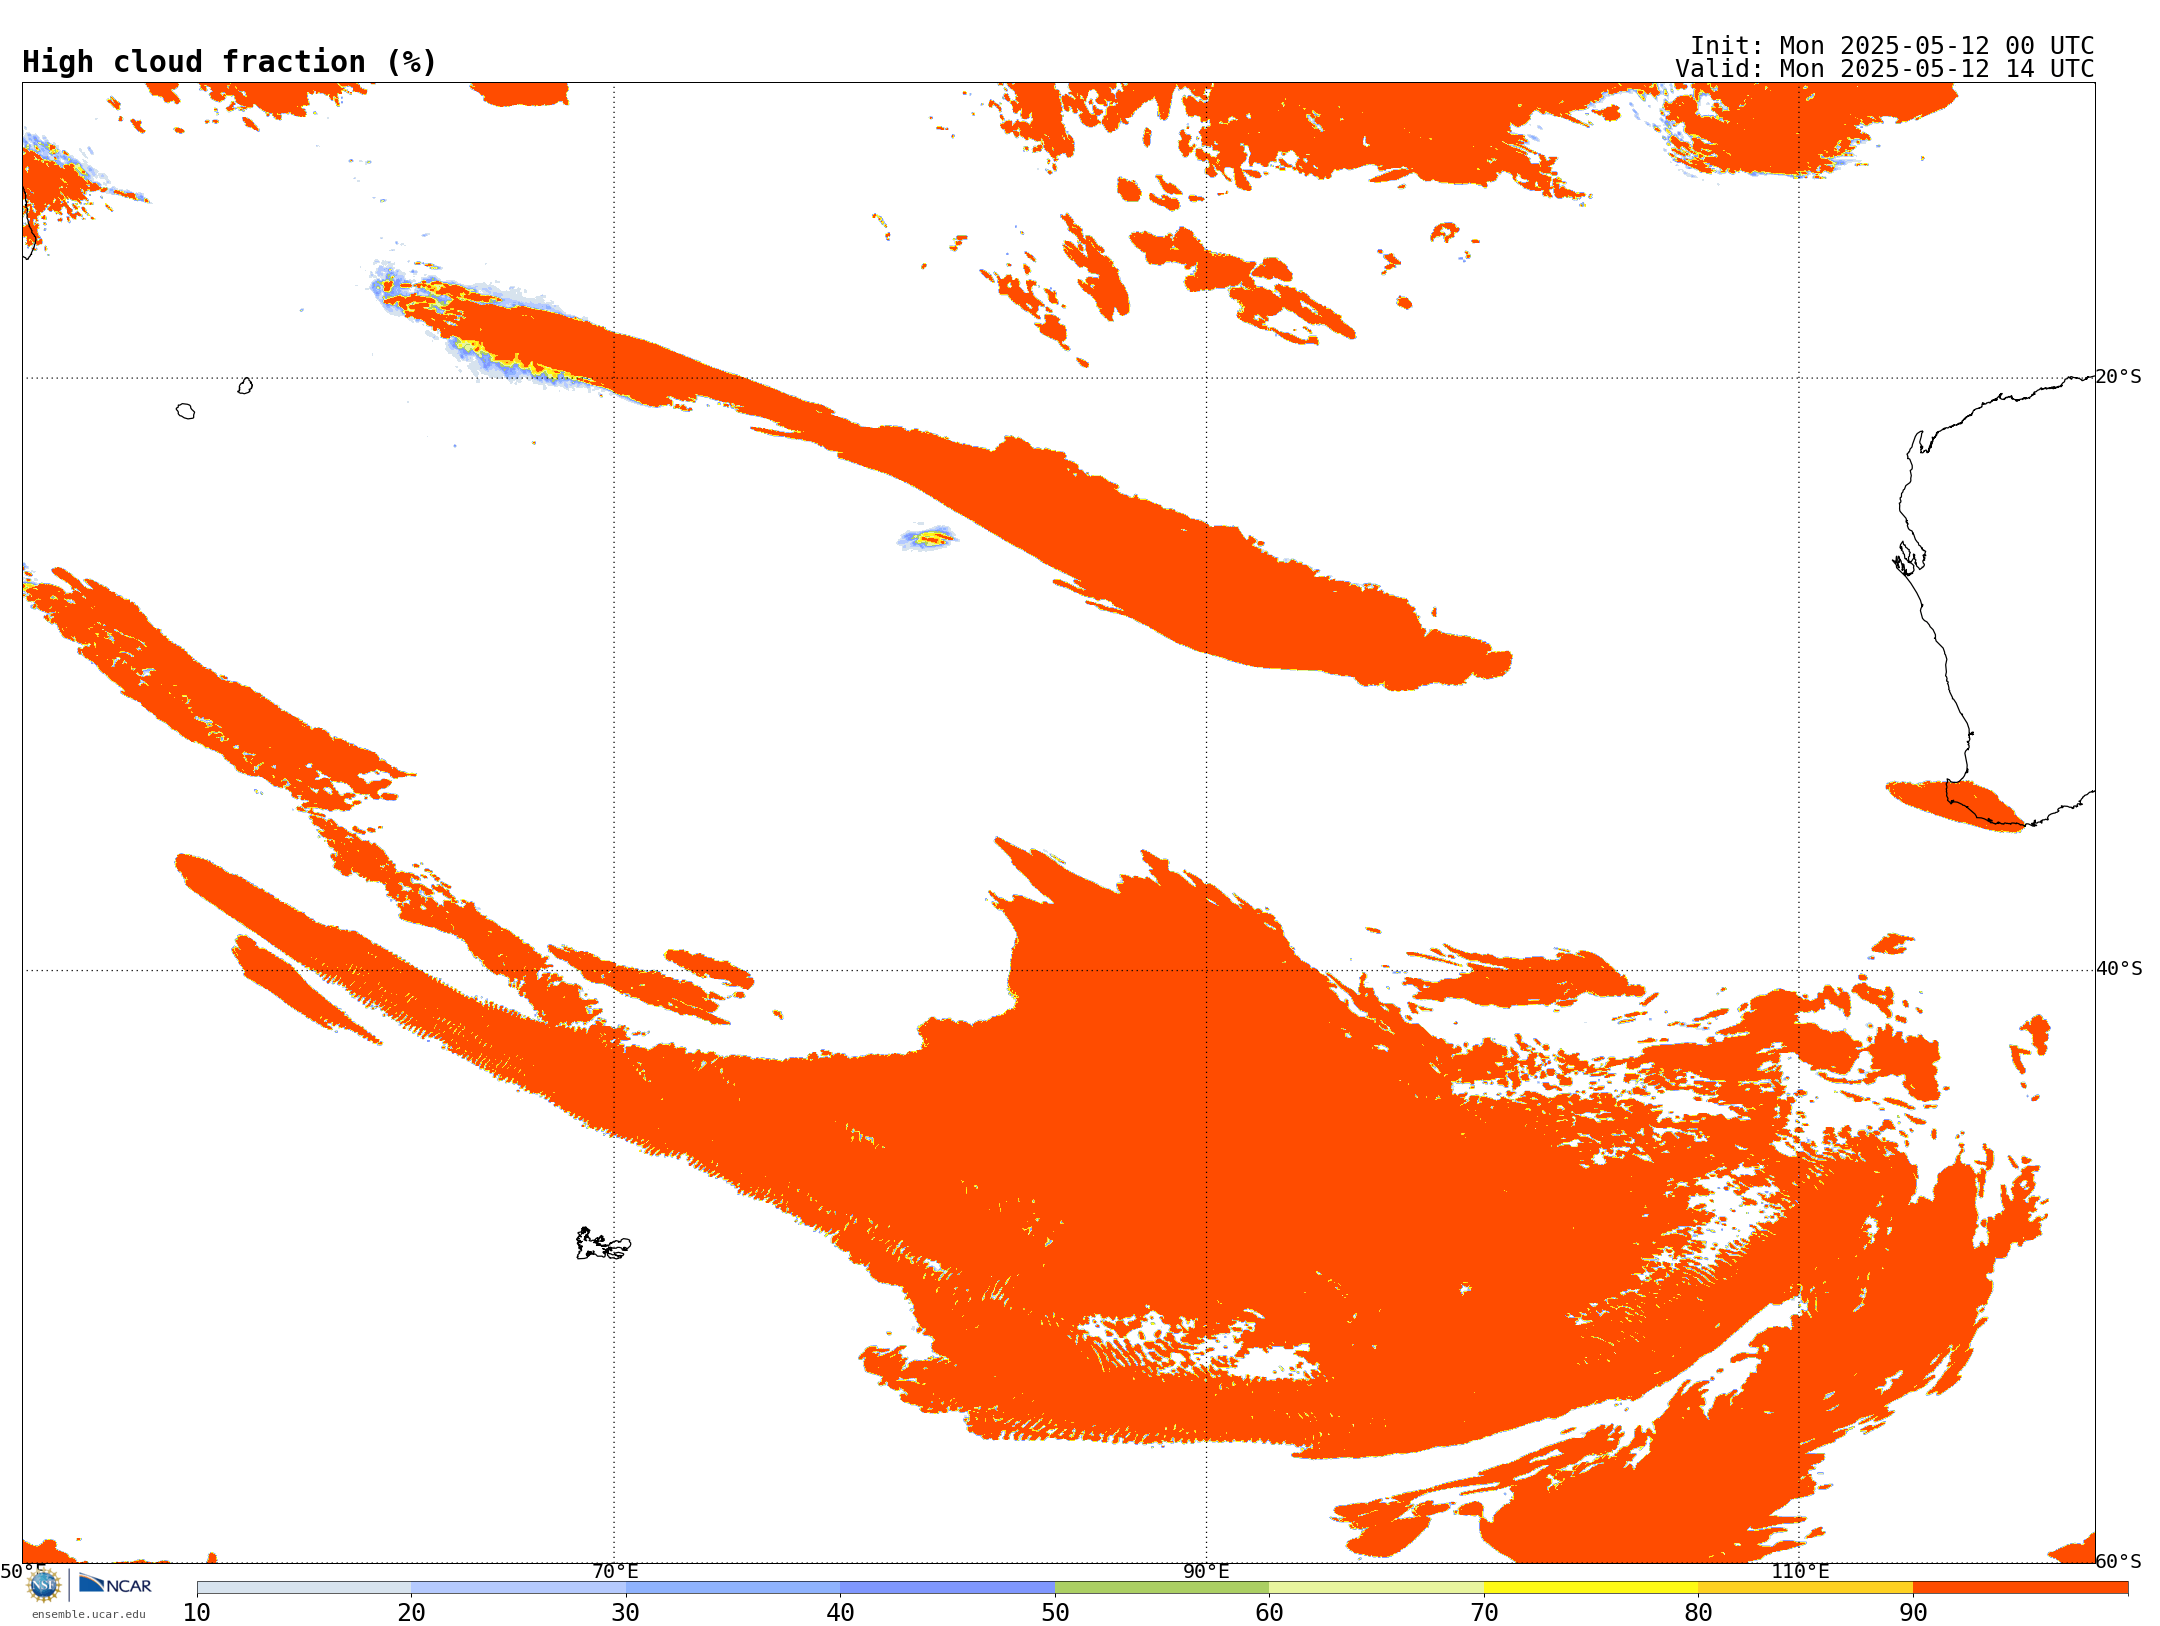
Task: Click the 70–80 yellow colorbar segment
Action: [x=1591, y=1587]
